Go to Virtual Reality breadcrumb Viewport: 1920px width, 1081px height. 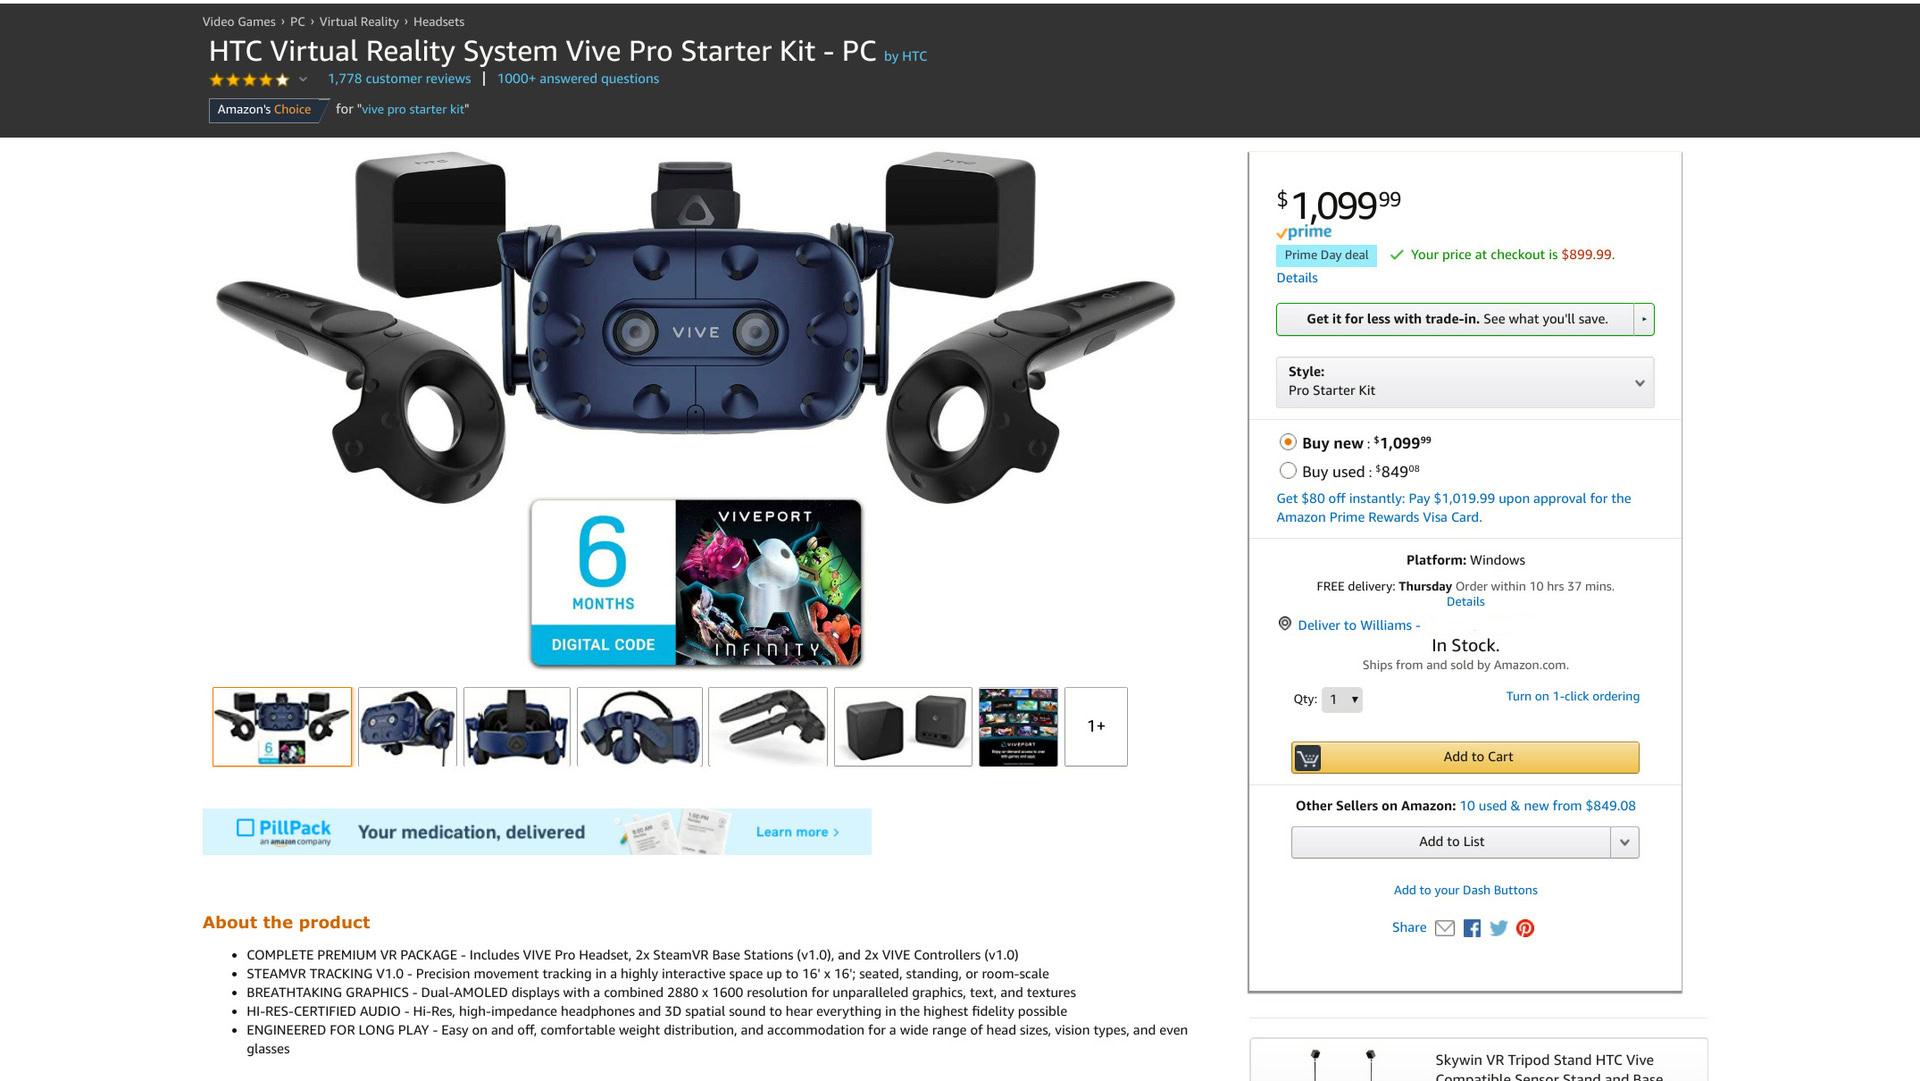[359, 22]
